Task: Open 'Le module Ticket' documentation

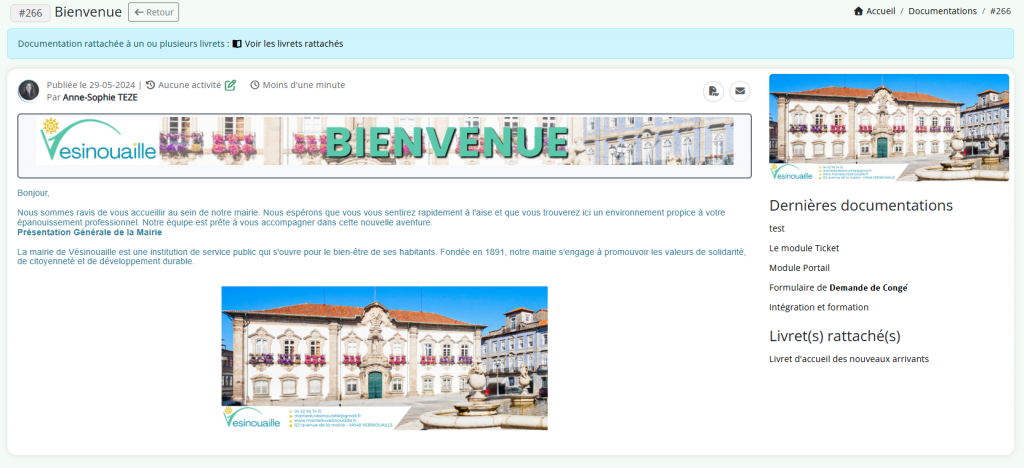Action: tap(804, 248)
